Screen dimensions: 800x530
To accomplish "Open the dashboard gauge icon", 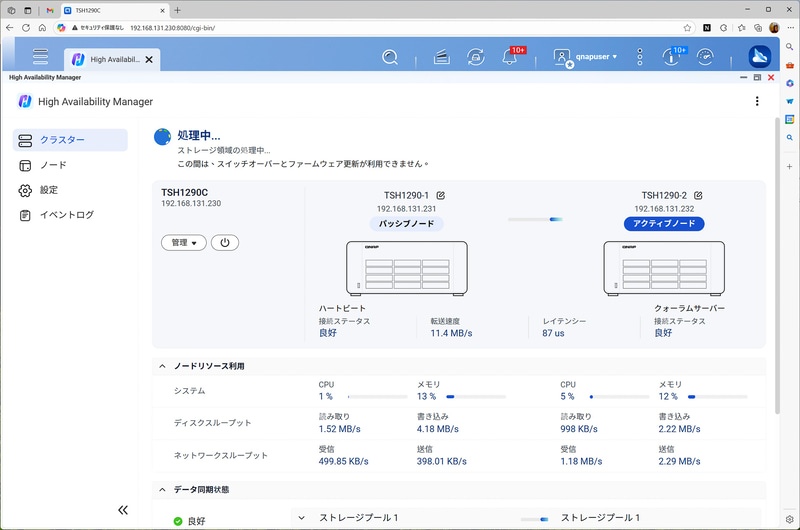I will tap(705, 57).
